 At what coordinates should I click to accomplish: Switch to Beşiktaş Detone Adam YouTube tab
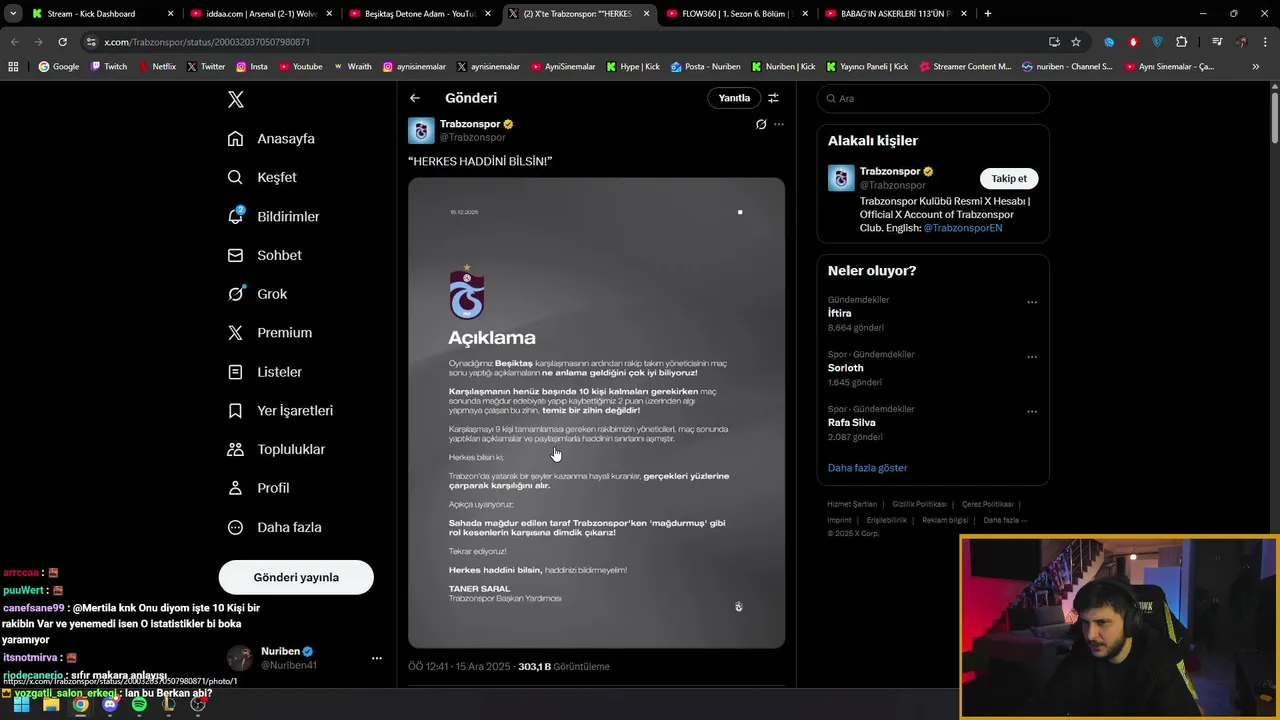[x=418, y=14]
